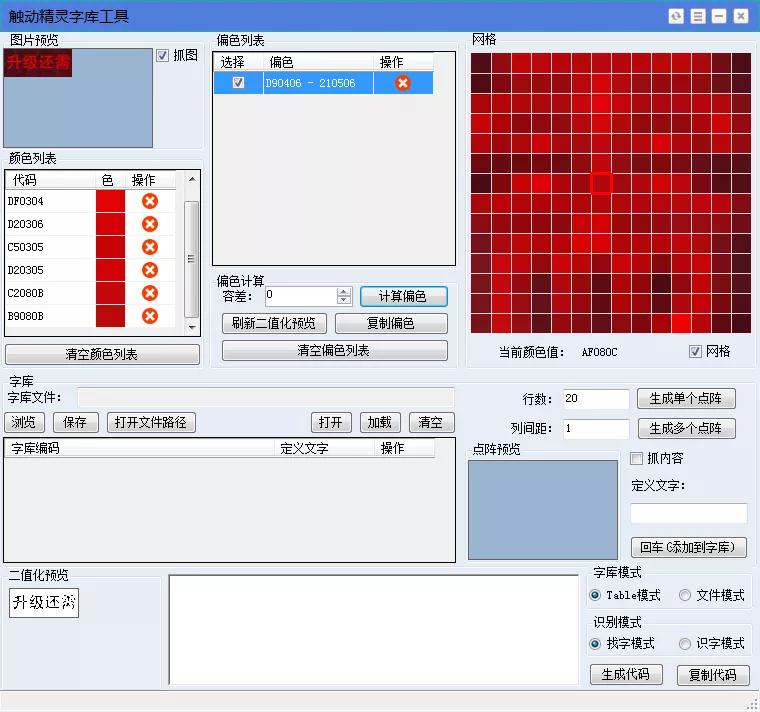
Task: Uncheck the D90406 - 210506 selection checkbox
Action: 238,82
